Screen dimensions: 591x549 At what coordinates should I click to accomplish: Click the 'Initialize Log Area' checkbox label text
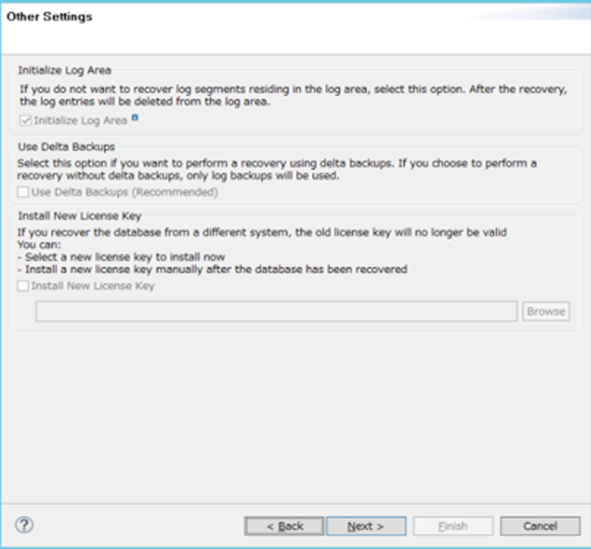(81, 121)
